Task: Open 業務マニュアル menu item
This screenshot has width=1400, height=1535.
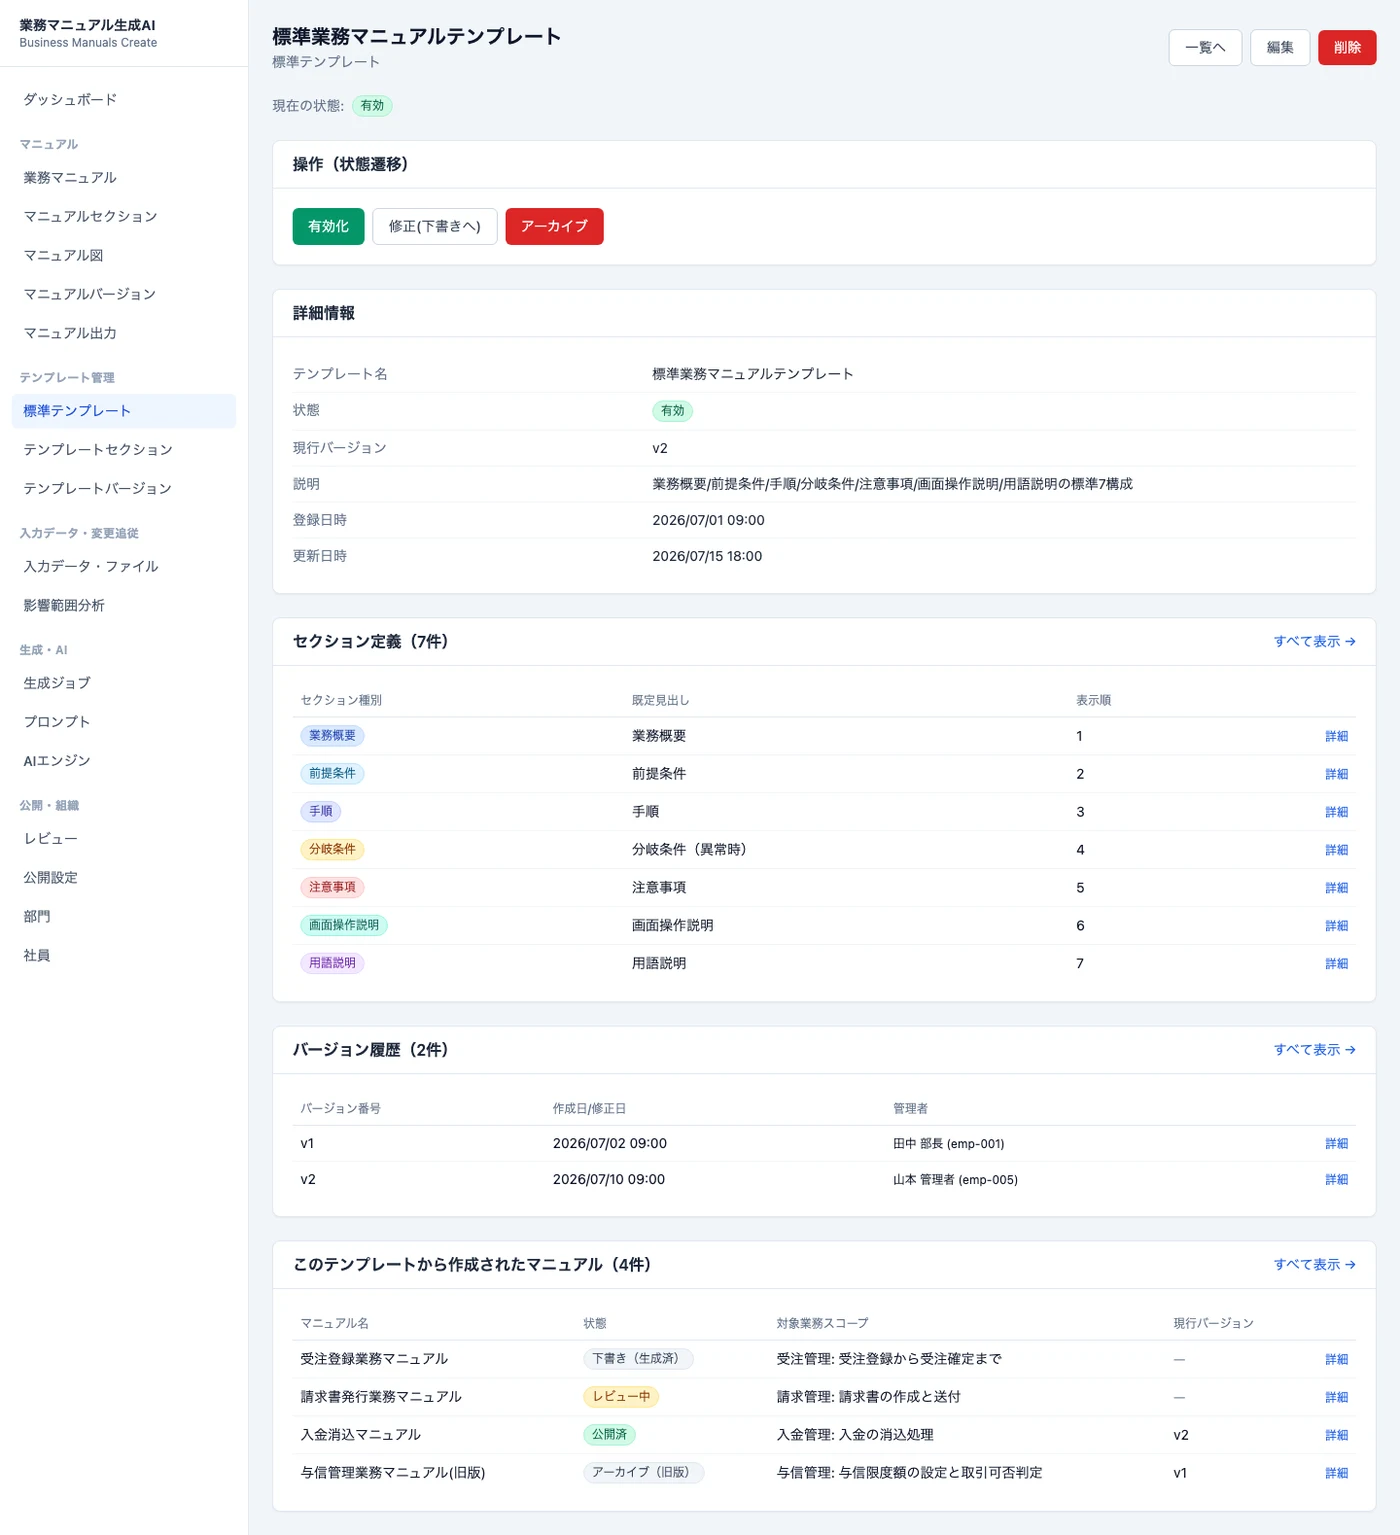Action: tap(124, 178)
